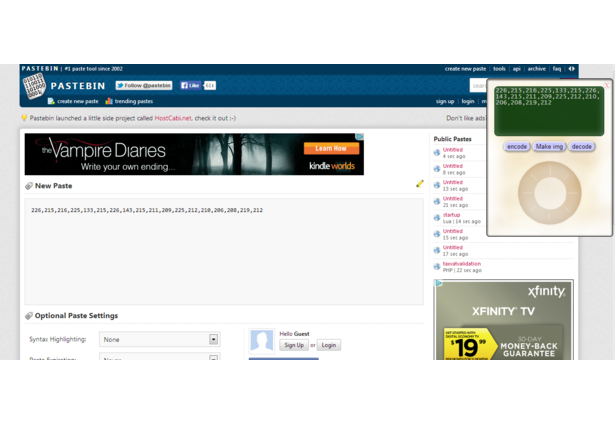The width and height of the screenshot is (615, 424).
Task: Click the Facebook Like button
Action: tap(190, 86)
